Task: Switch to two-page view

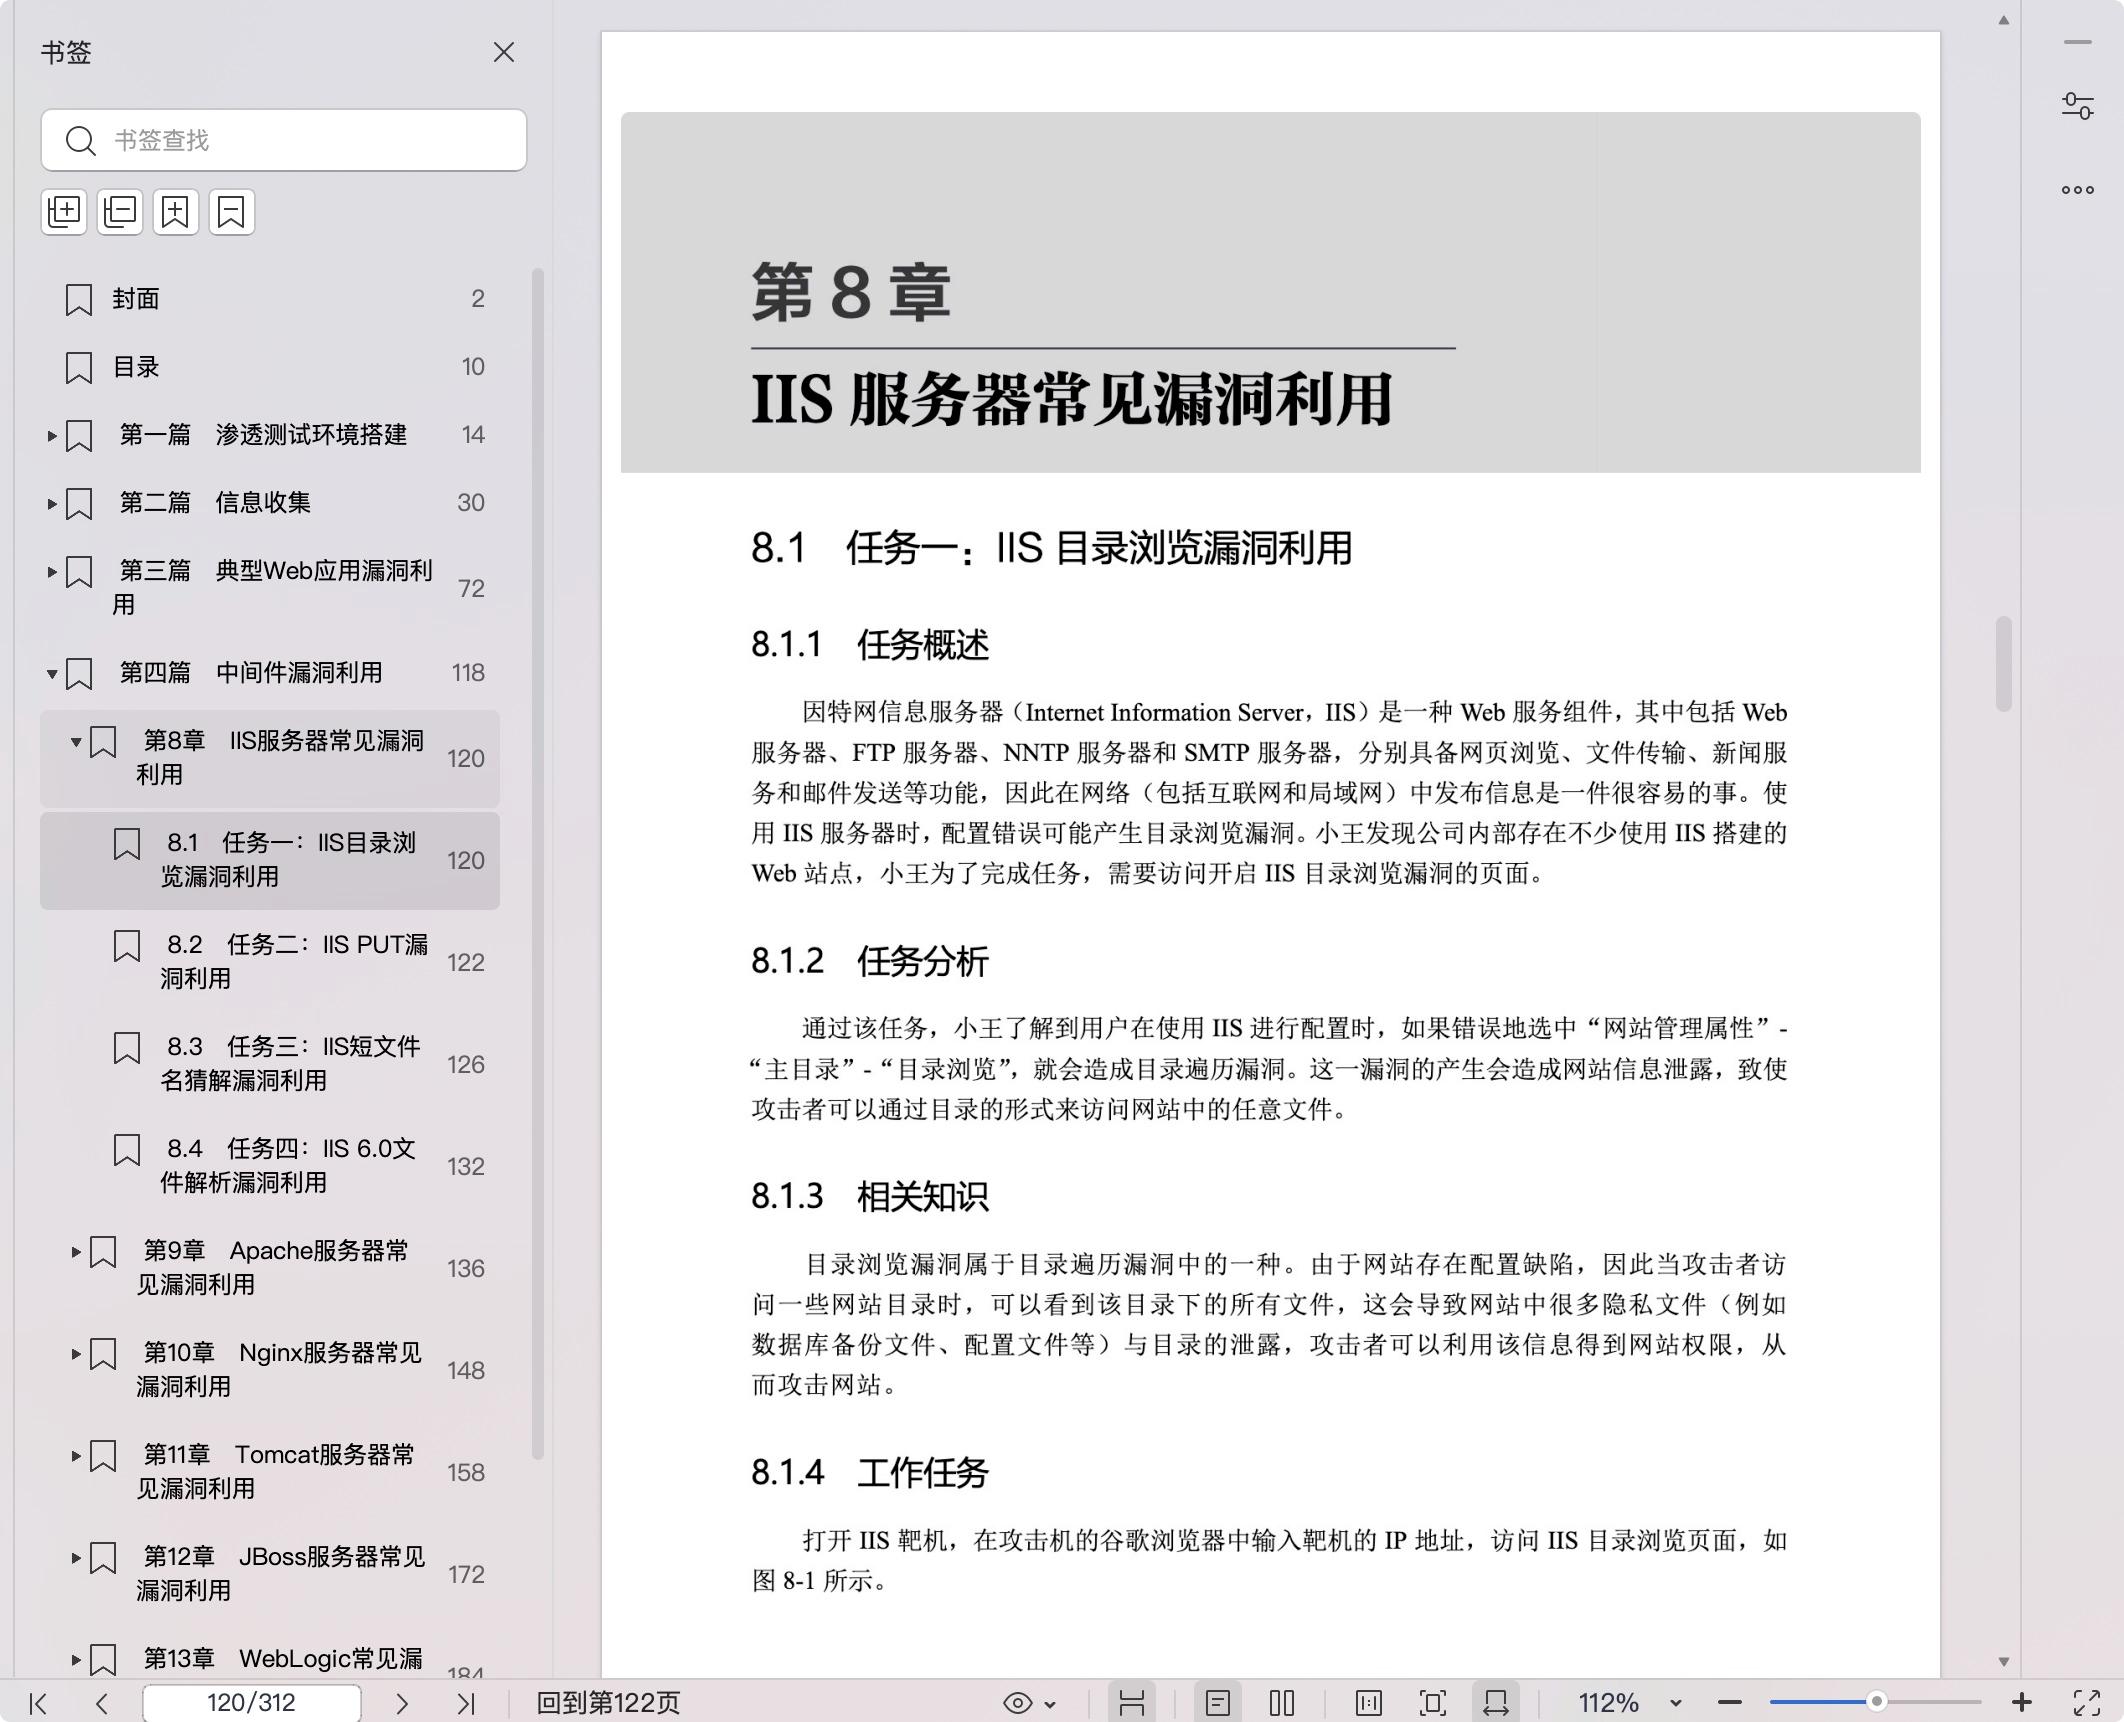Action: [x=1282, y=1703]
